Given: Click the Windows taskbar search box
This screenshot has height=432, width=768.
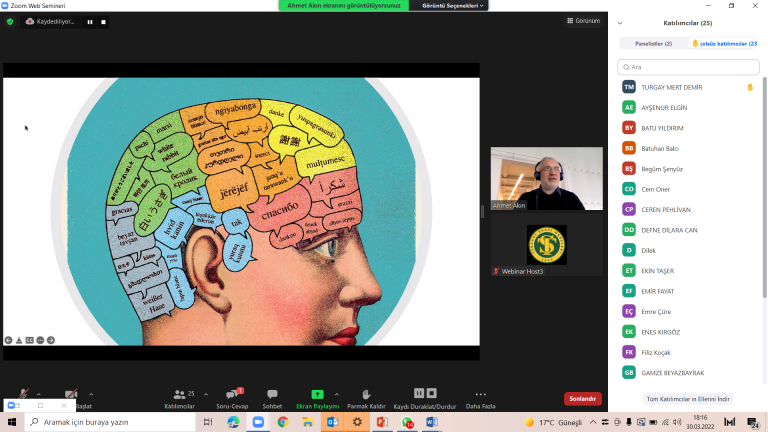Looking at the screenshot, I should (110, 422).
